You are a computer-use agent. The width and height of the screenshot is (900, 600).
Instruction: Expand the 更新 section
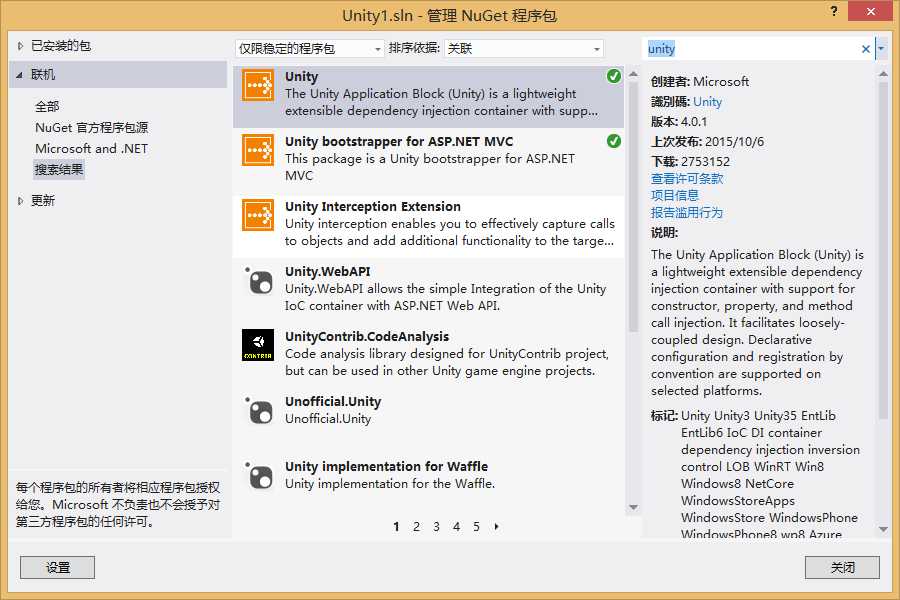coord(20,200)
